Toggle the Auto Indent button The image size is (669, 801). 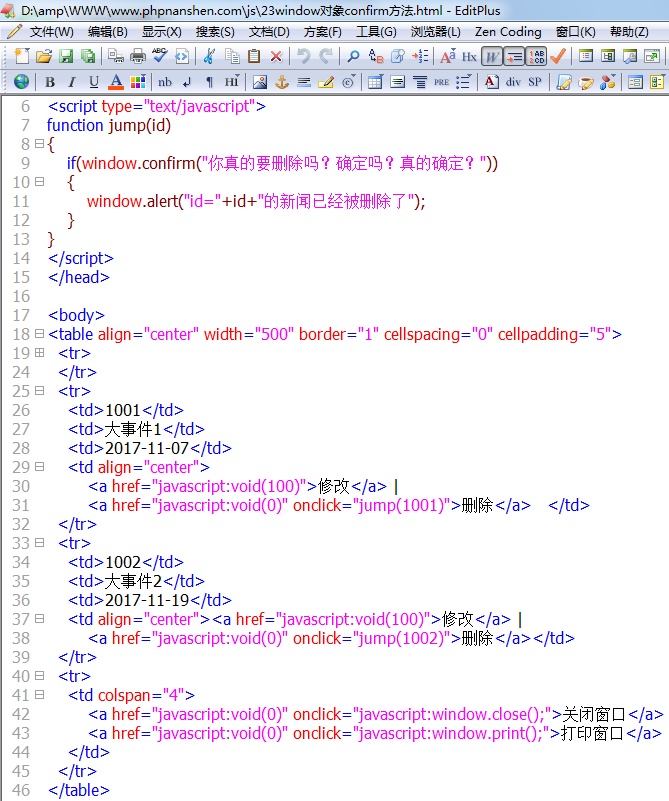tap(514, 56)
